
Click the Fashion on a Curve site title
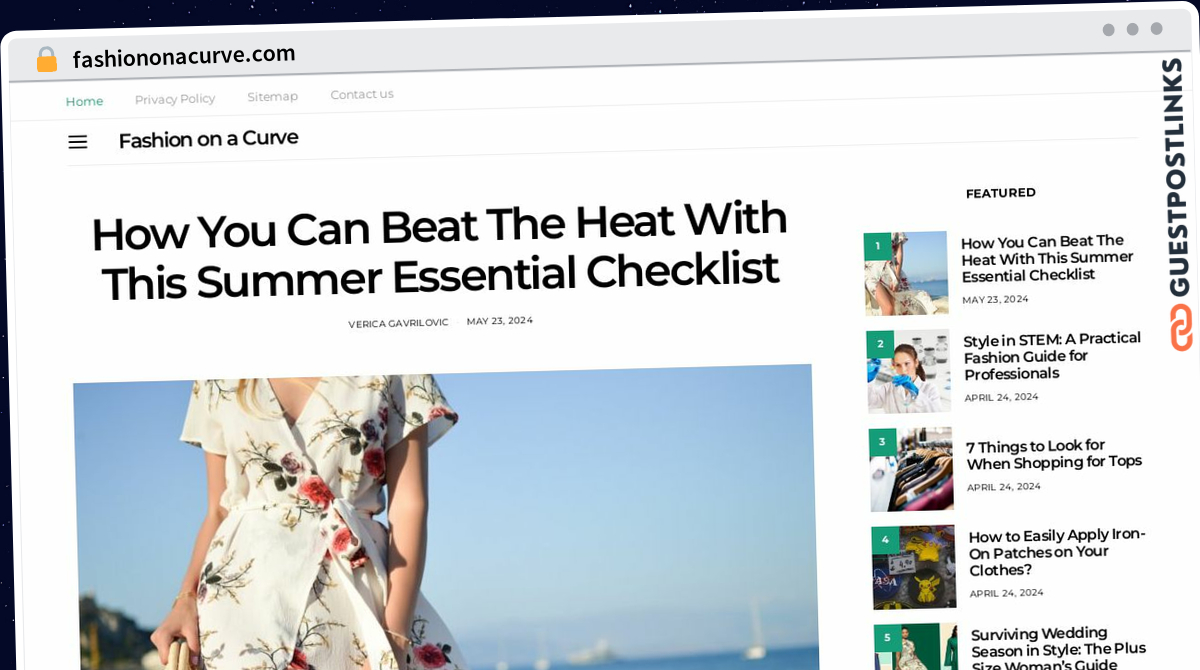coord(208,139)
